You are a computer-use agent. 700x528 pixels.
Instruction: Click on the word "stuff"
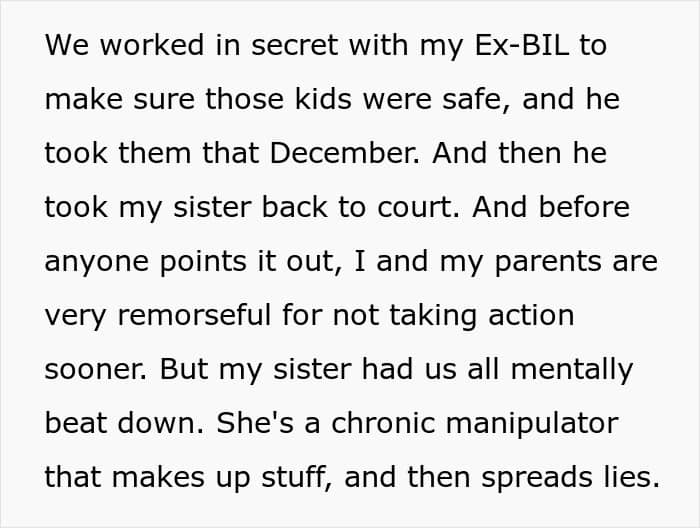[x=295, y=478]
